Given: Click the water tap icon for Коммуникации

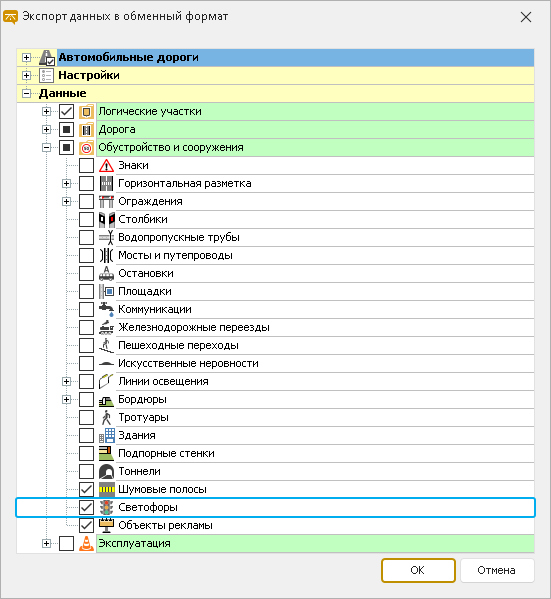Looking at the screenshot, I should (106, 309).
